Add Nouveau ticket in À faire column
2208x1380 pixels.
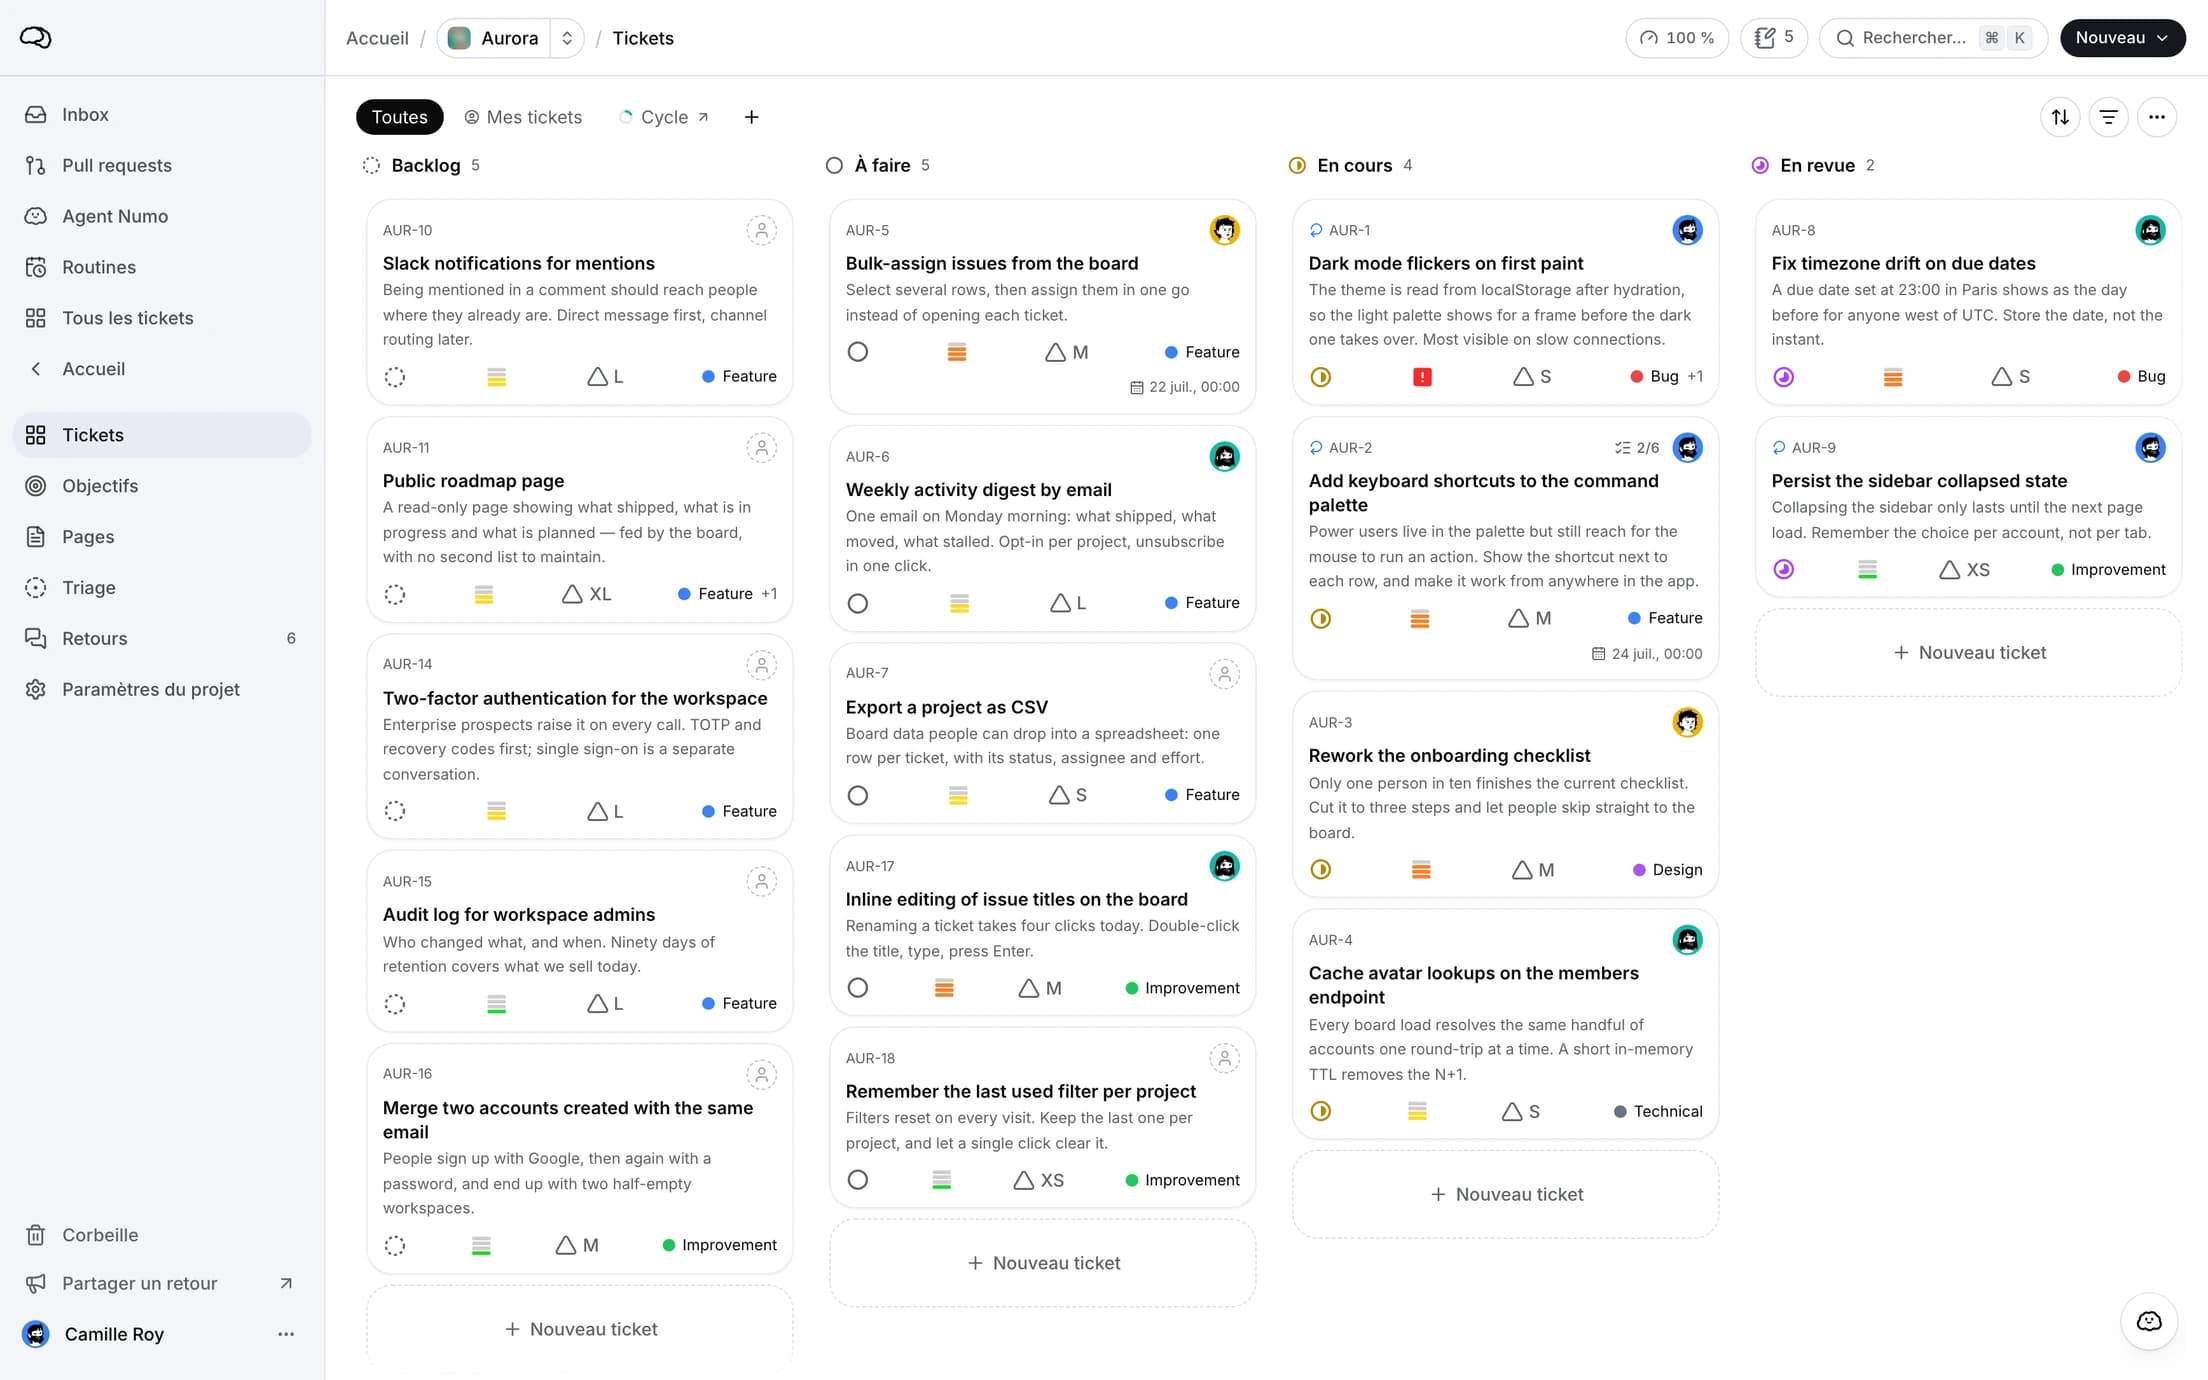[x=1043, y=1263]
